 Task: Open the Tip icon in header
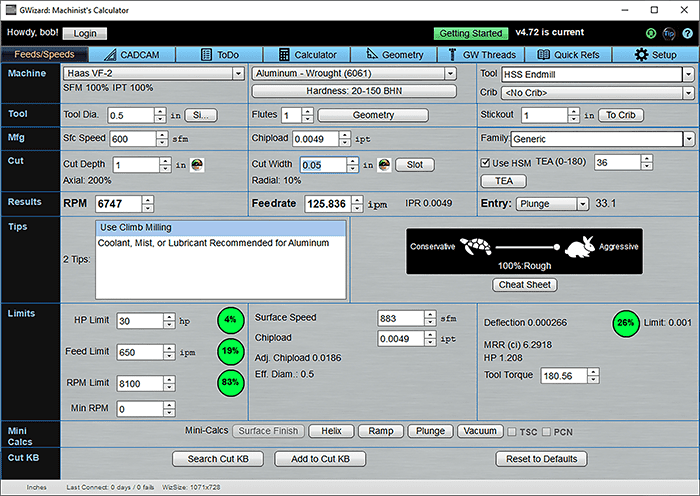(x=669, y=33)
